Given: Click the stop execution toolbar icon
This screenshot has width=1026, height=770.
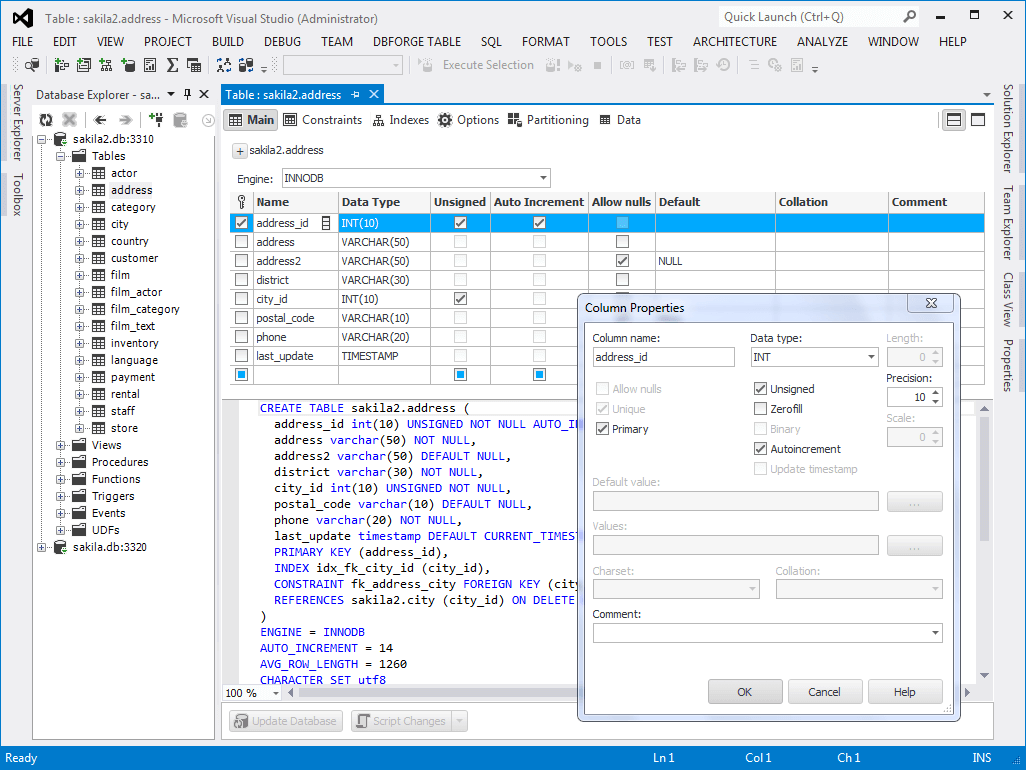Looking at the screenshot, I should point(597,65).
